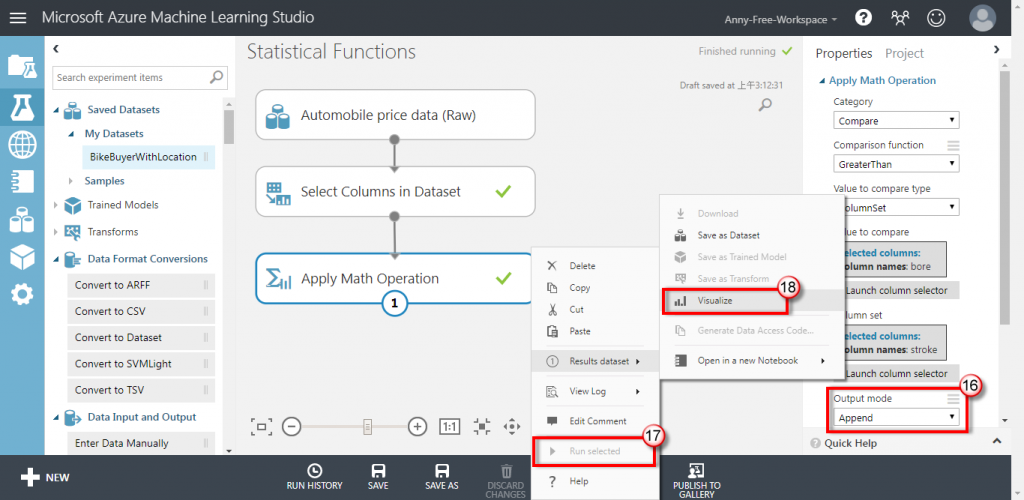Viewport: 1024px width, 500px height.
Task: Open the Notebooks sidebar icon
Action: click(x=22, y=182)
